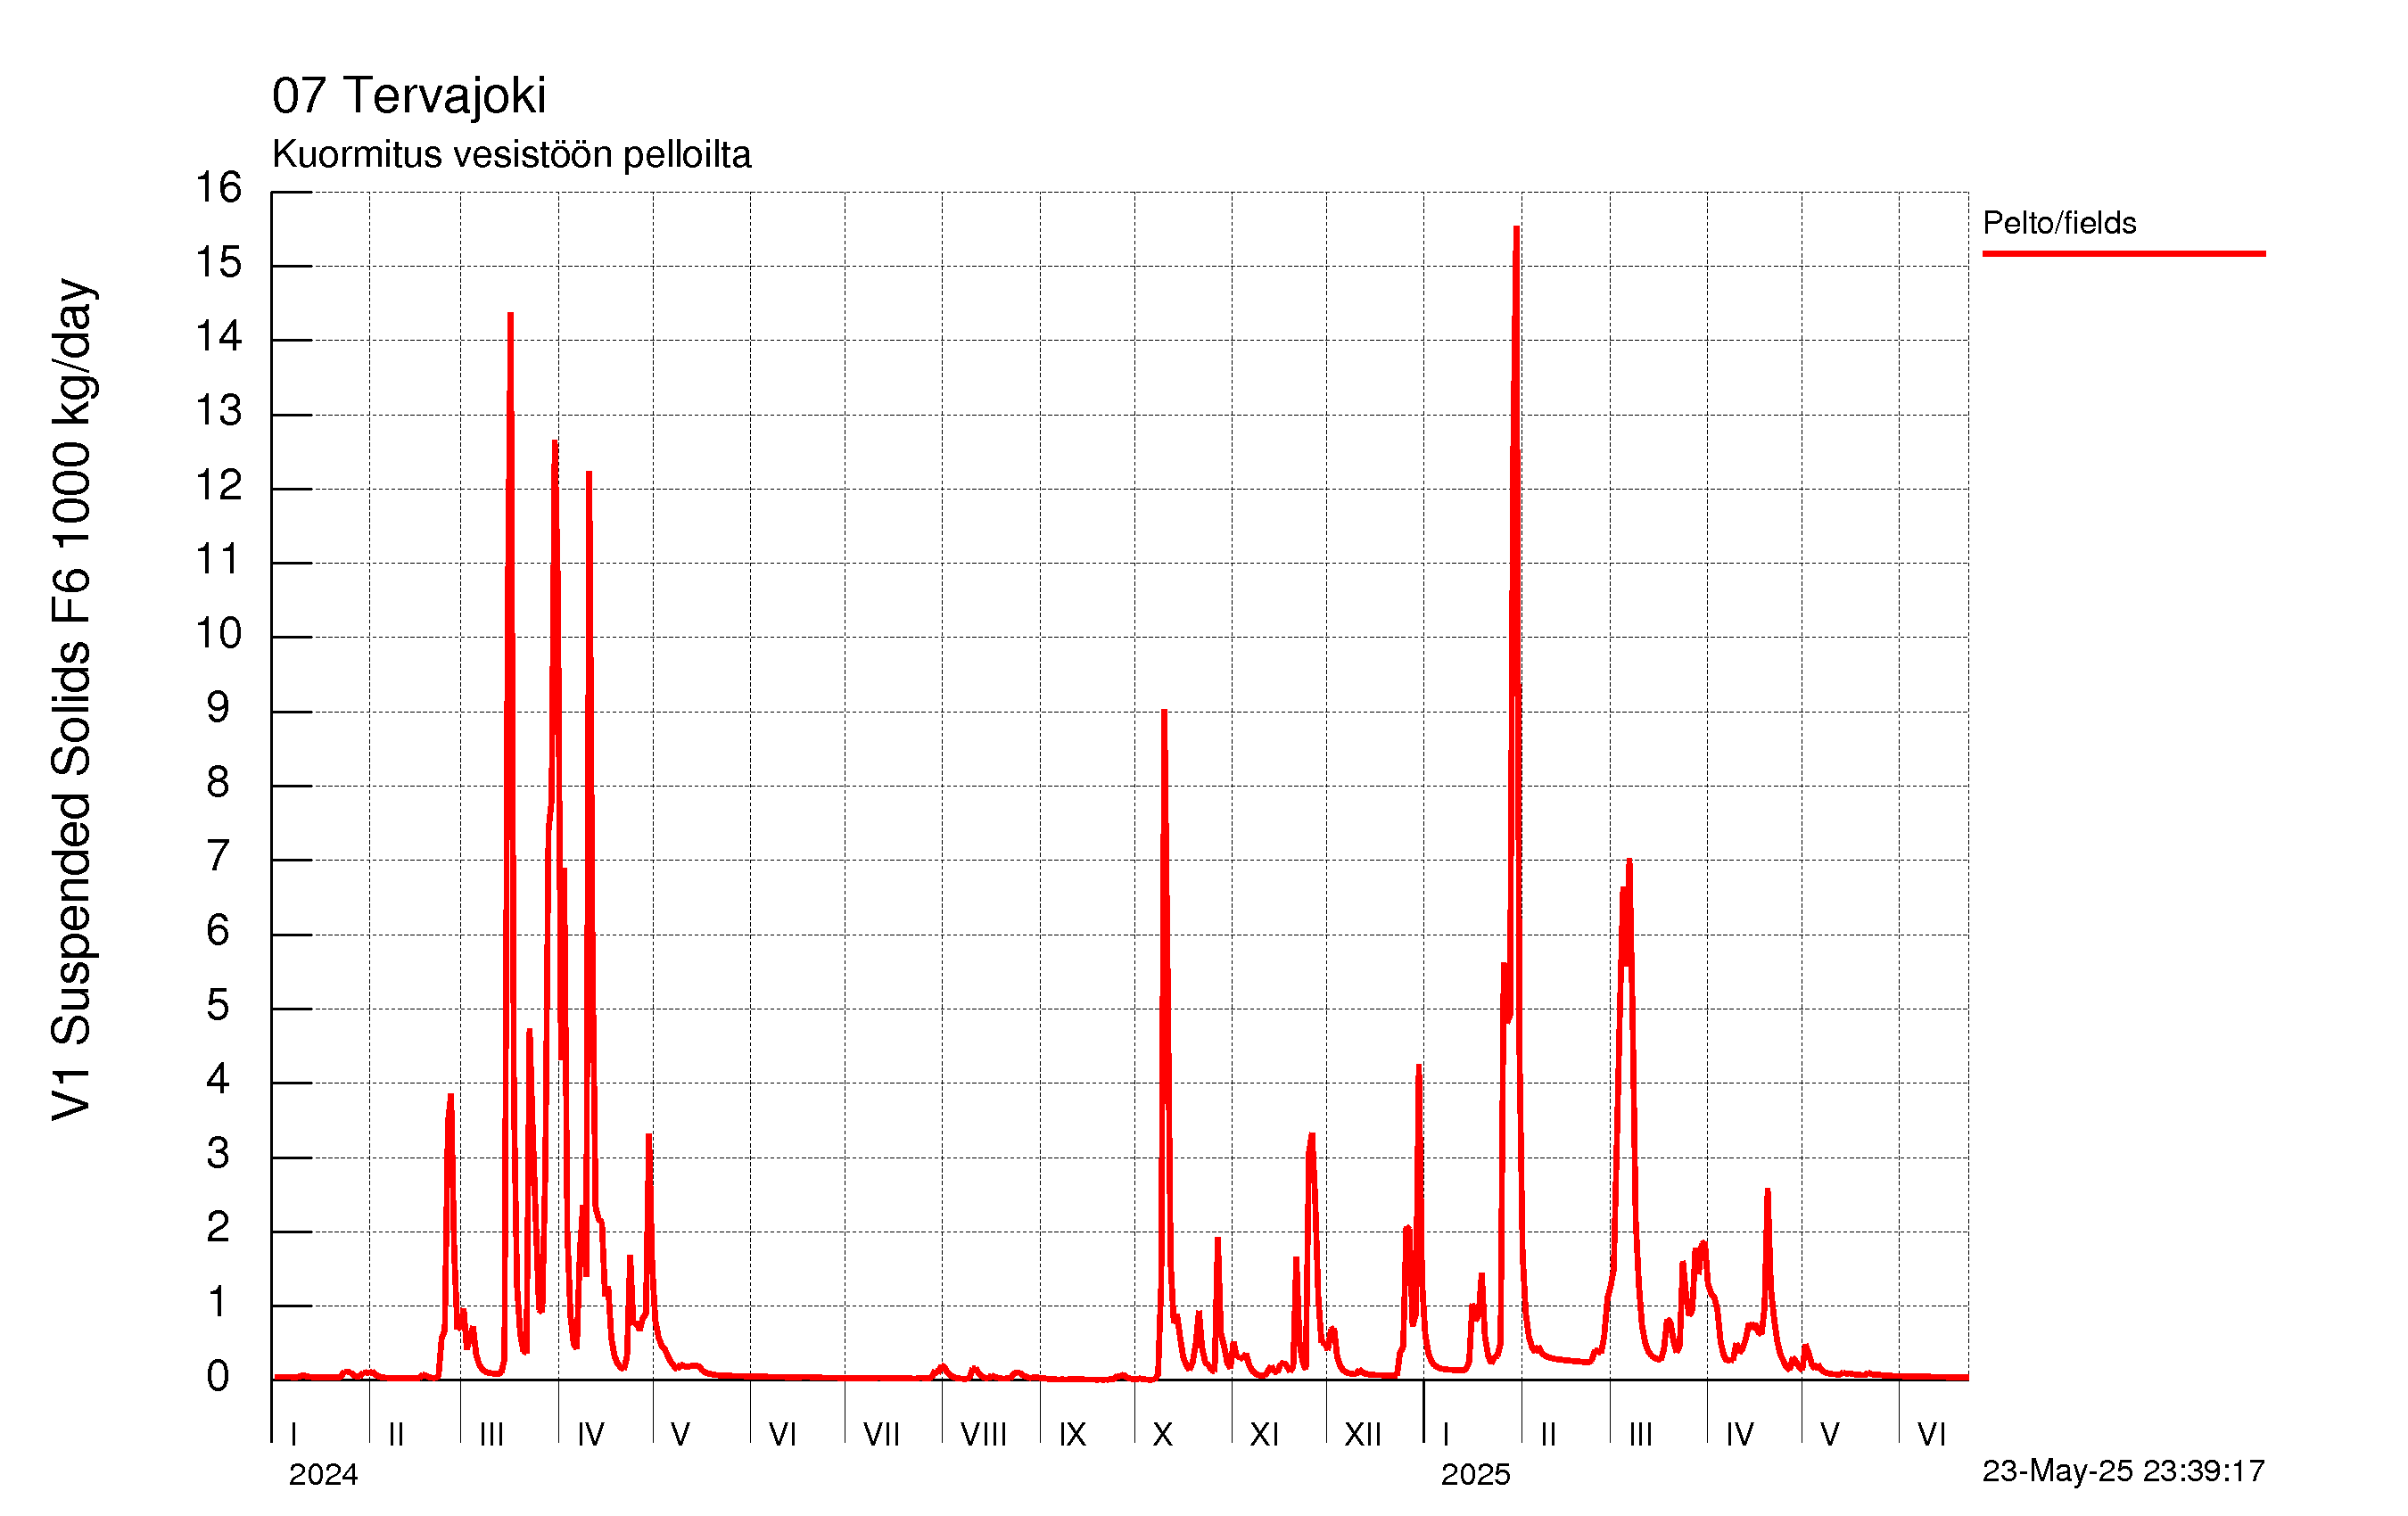Click y-axis value "1"
The image size is (2408, 1516).
point(218,1303)
